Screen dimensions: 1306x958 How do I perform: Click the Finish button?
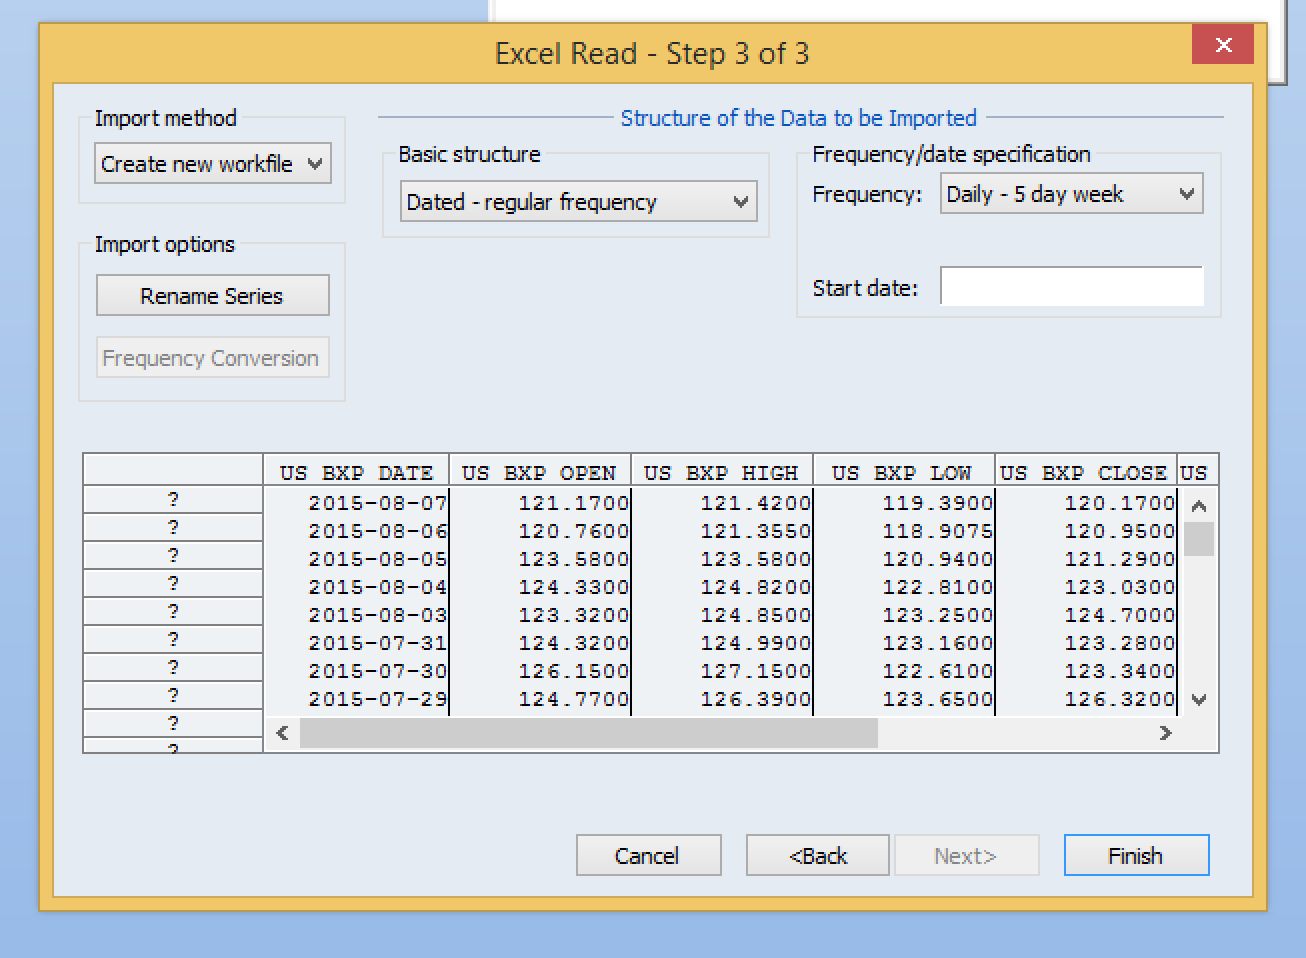[1136, 856]
